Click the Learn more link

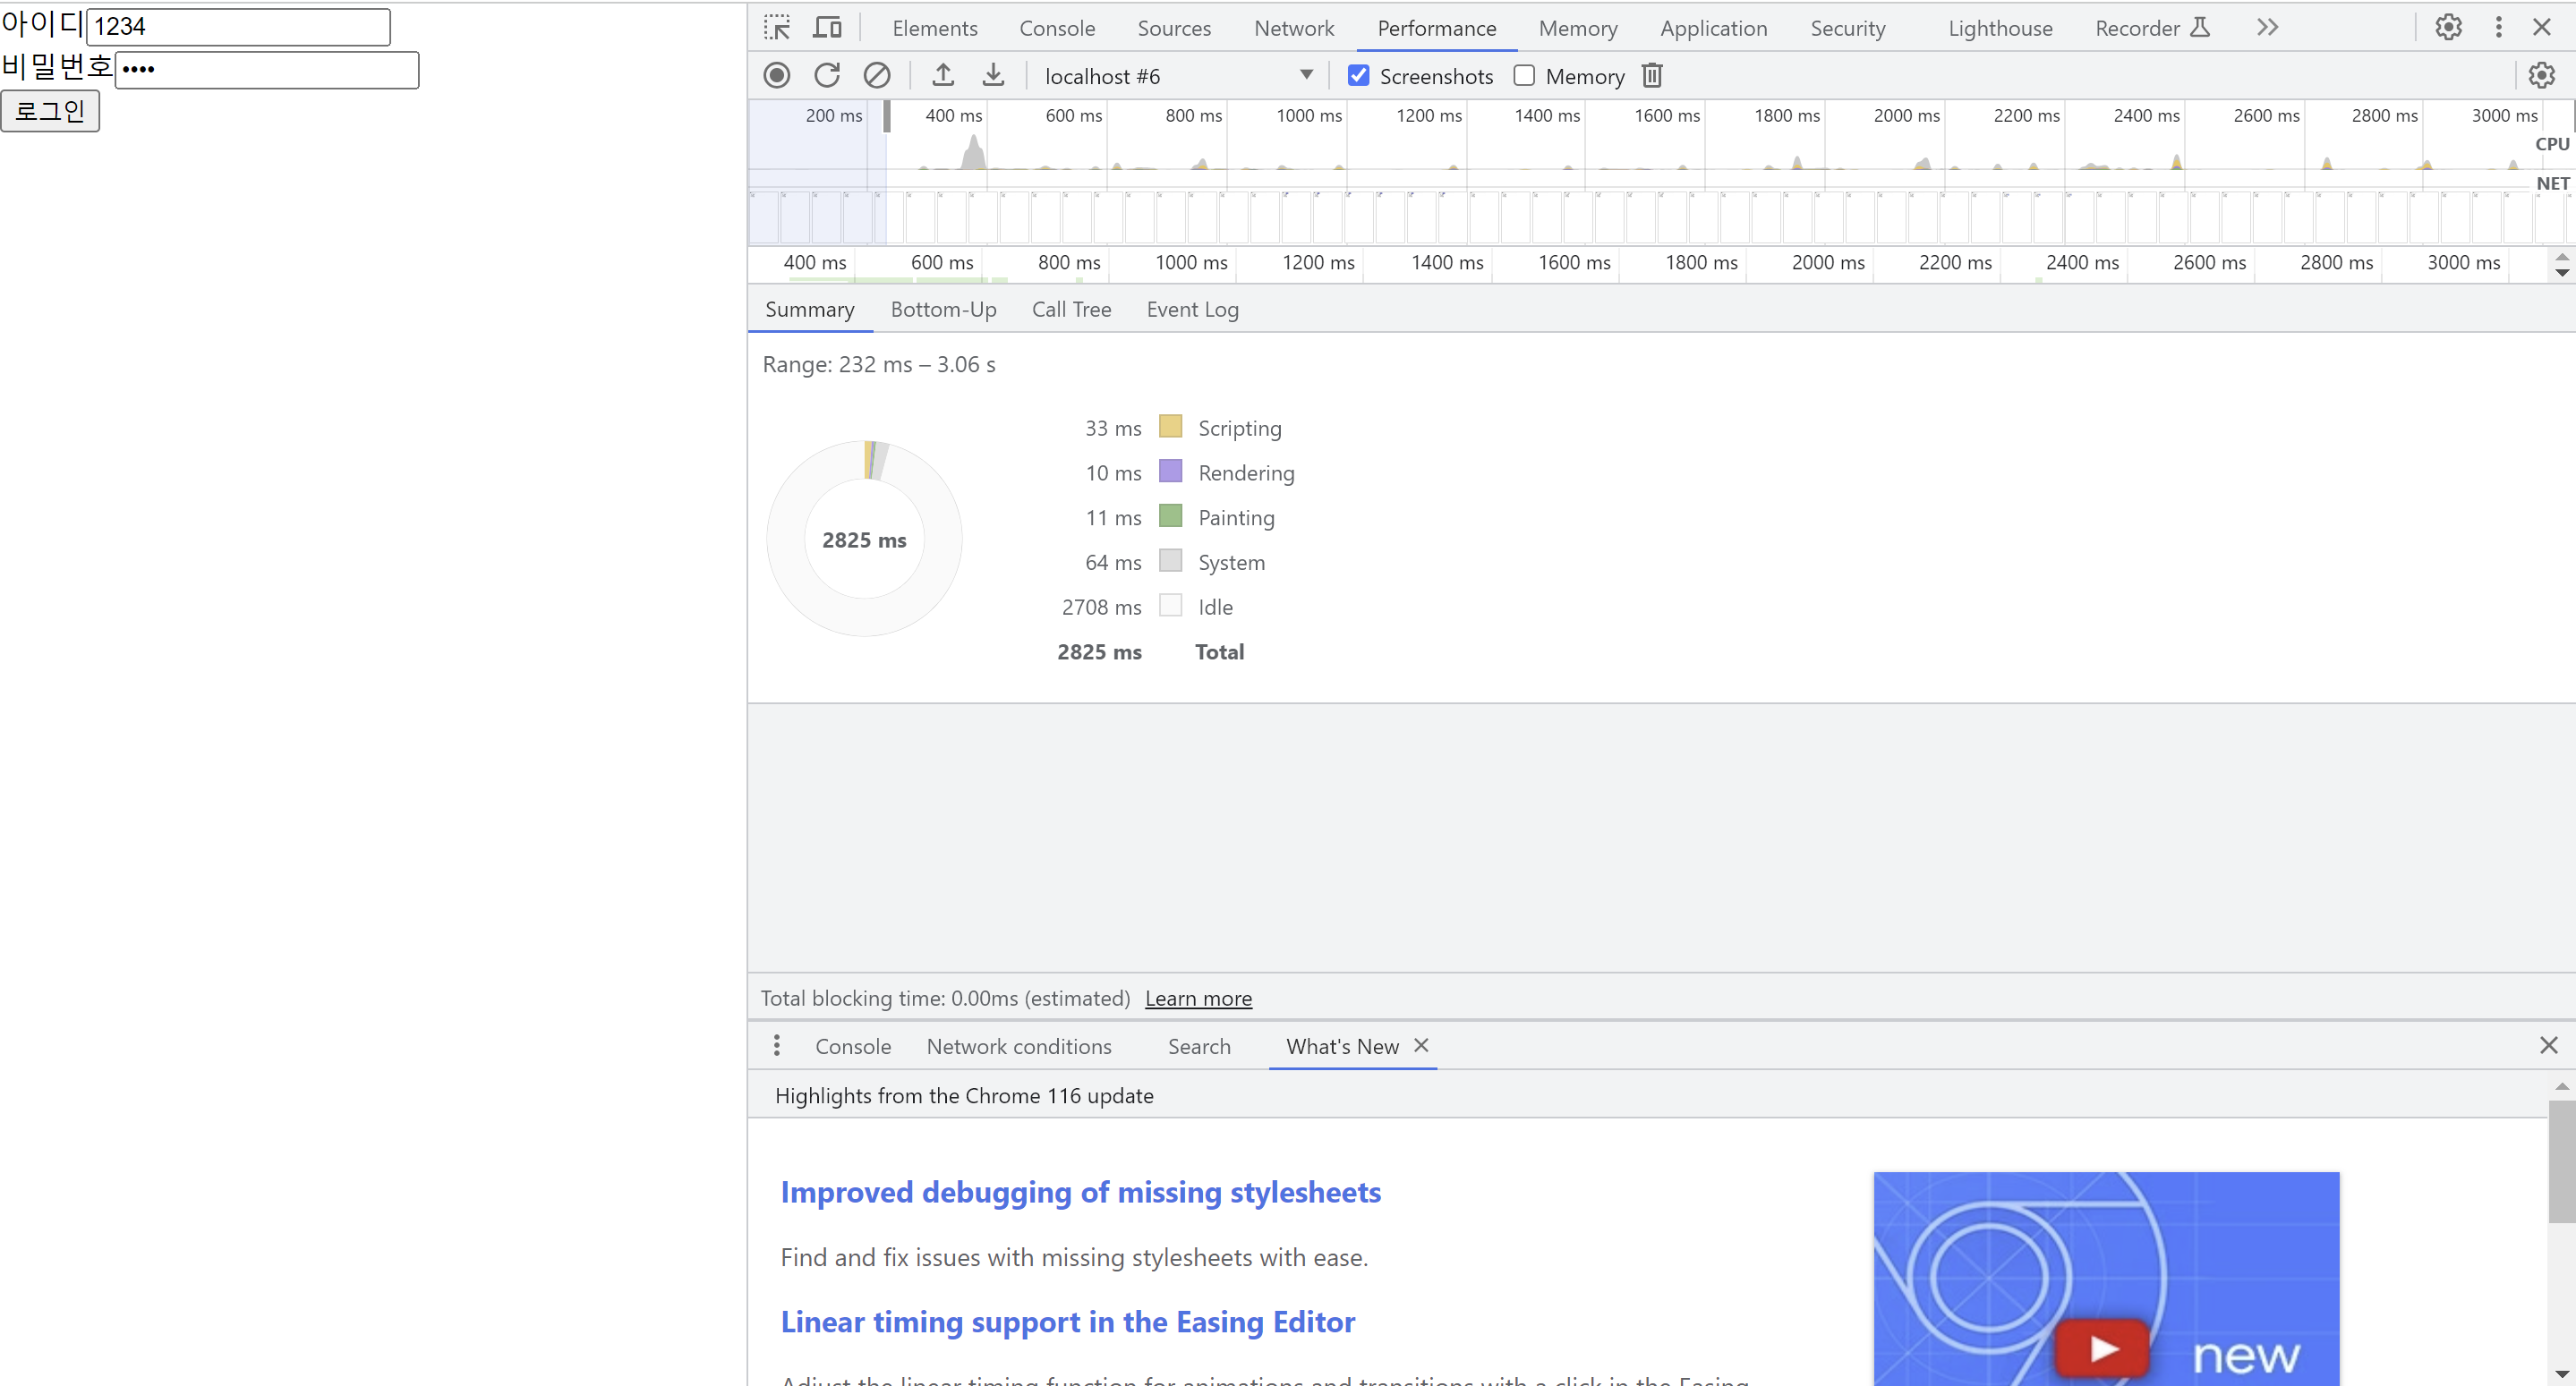pyautogui.click(x=1198, y=998)
